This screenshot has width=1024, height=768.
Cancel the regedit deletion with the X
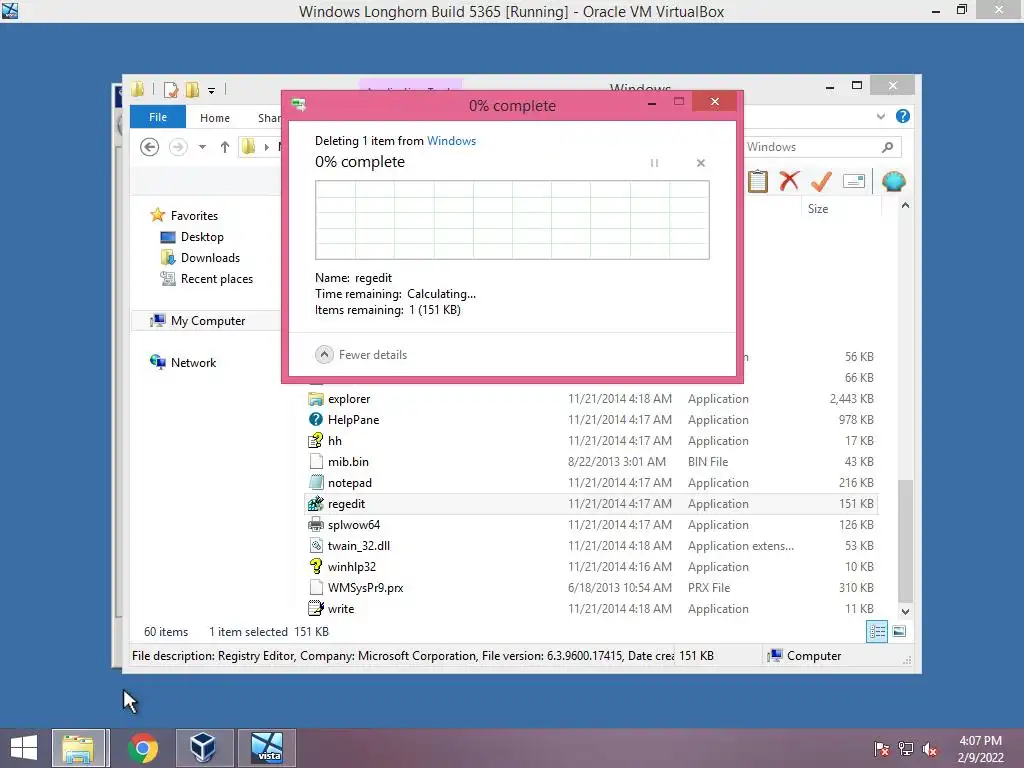(x=701, y=163)
